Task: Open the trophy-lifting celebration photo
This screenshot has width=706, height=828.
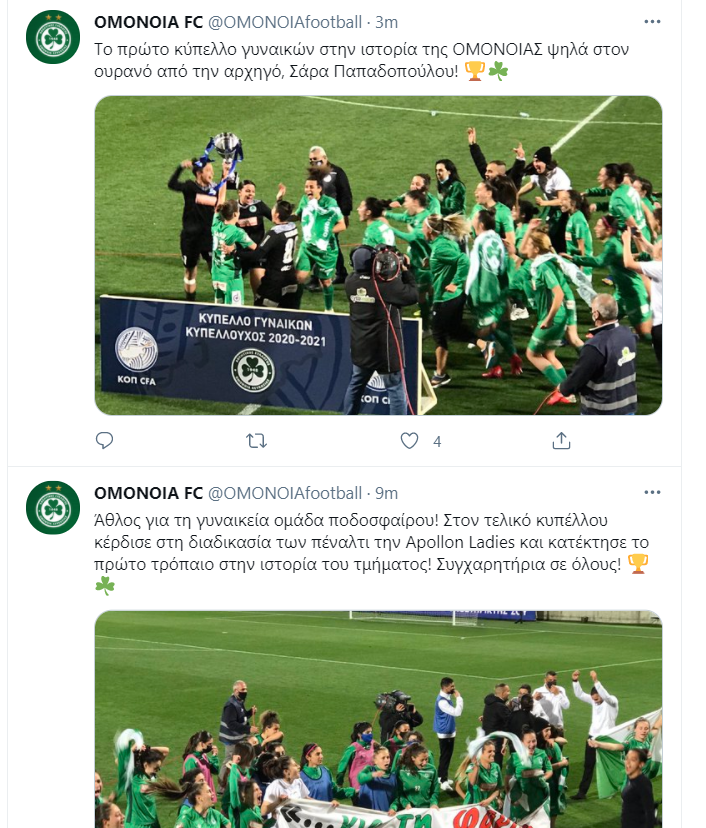Action: (x=378, y=255)
